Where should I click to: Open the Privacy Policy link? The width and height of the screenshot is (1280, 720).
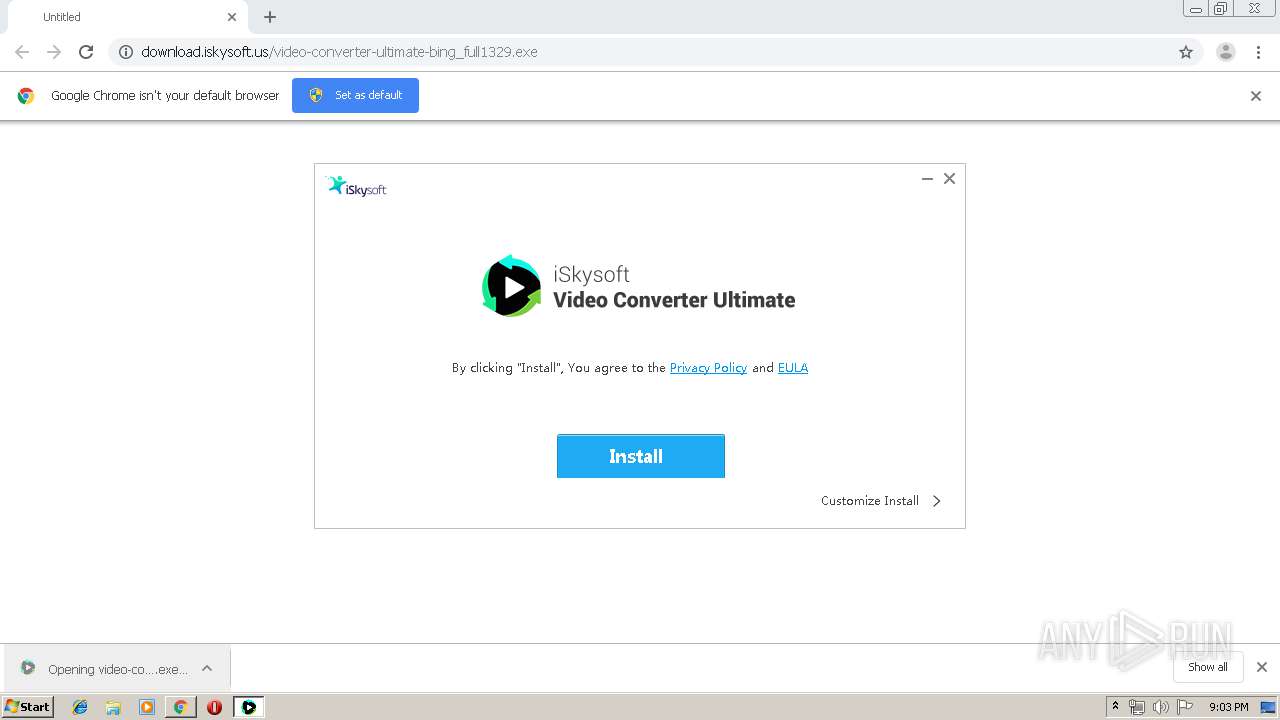point(708,368)
